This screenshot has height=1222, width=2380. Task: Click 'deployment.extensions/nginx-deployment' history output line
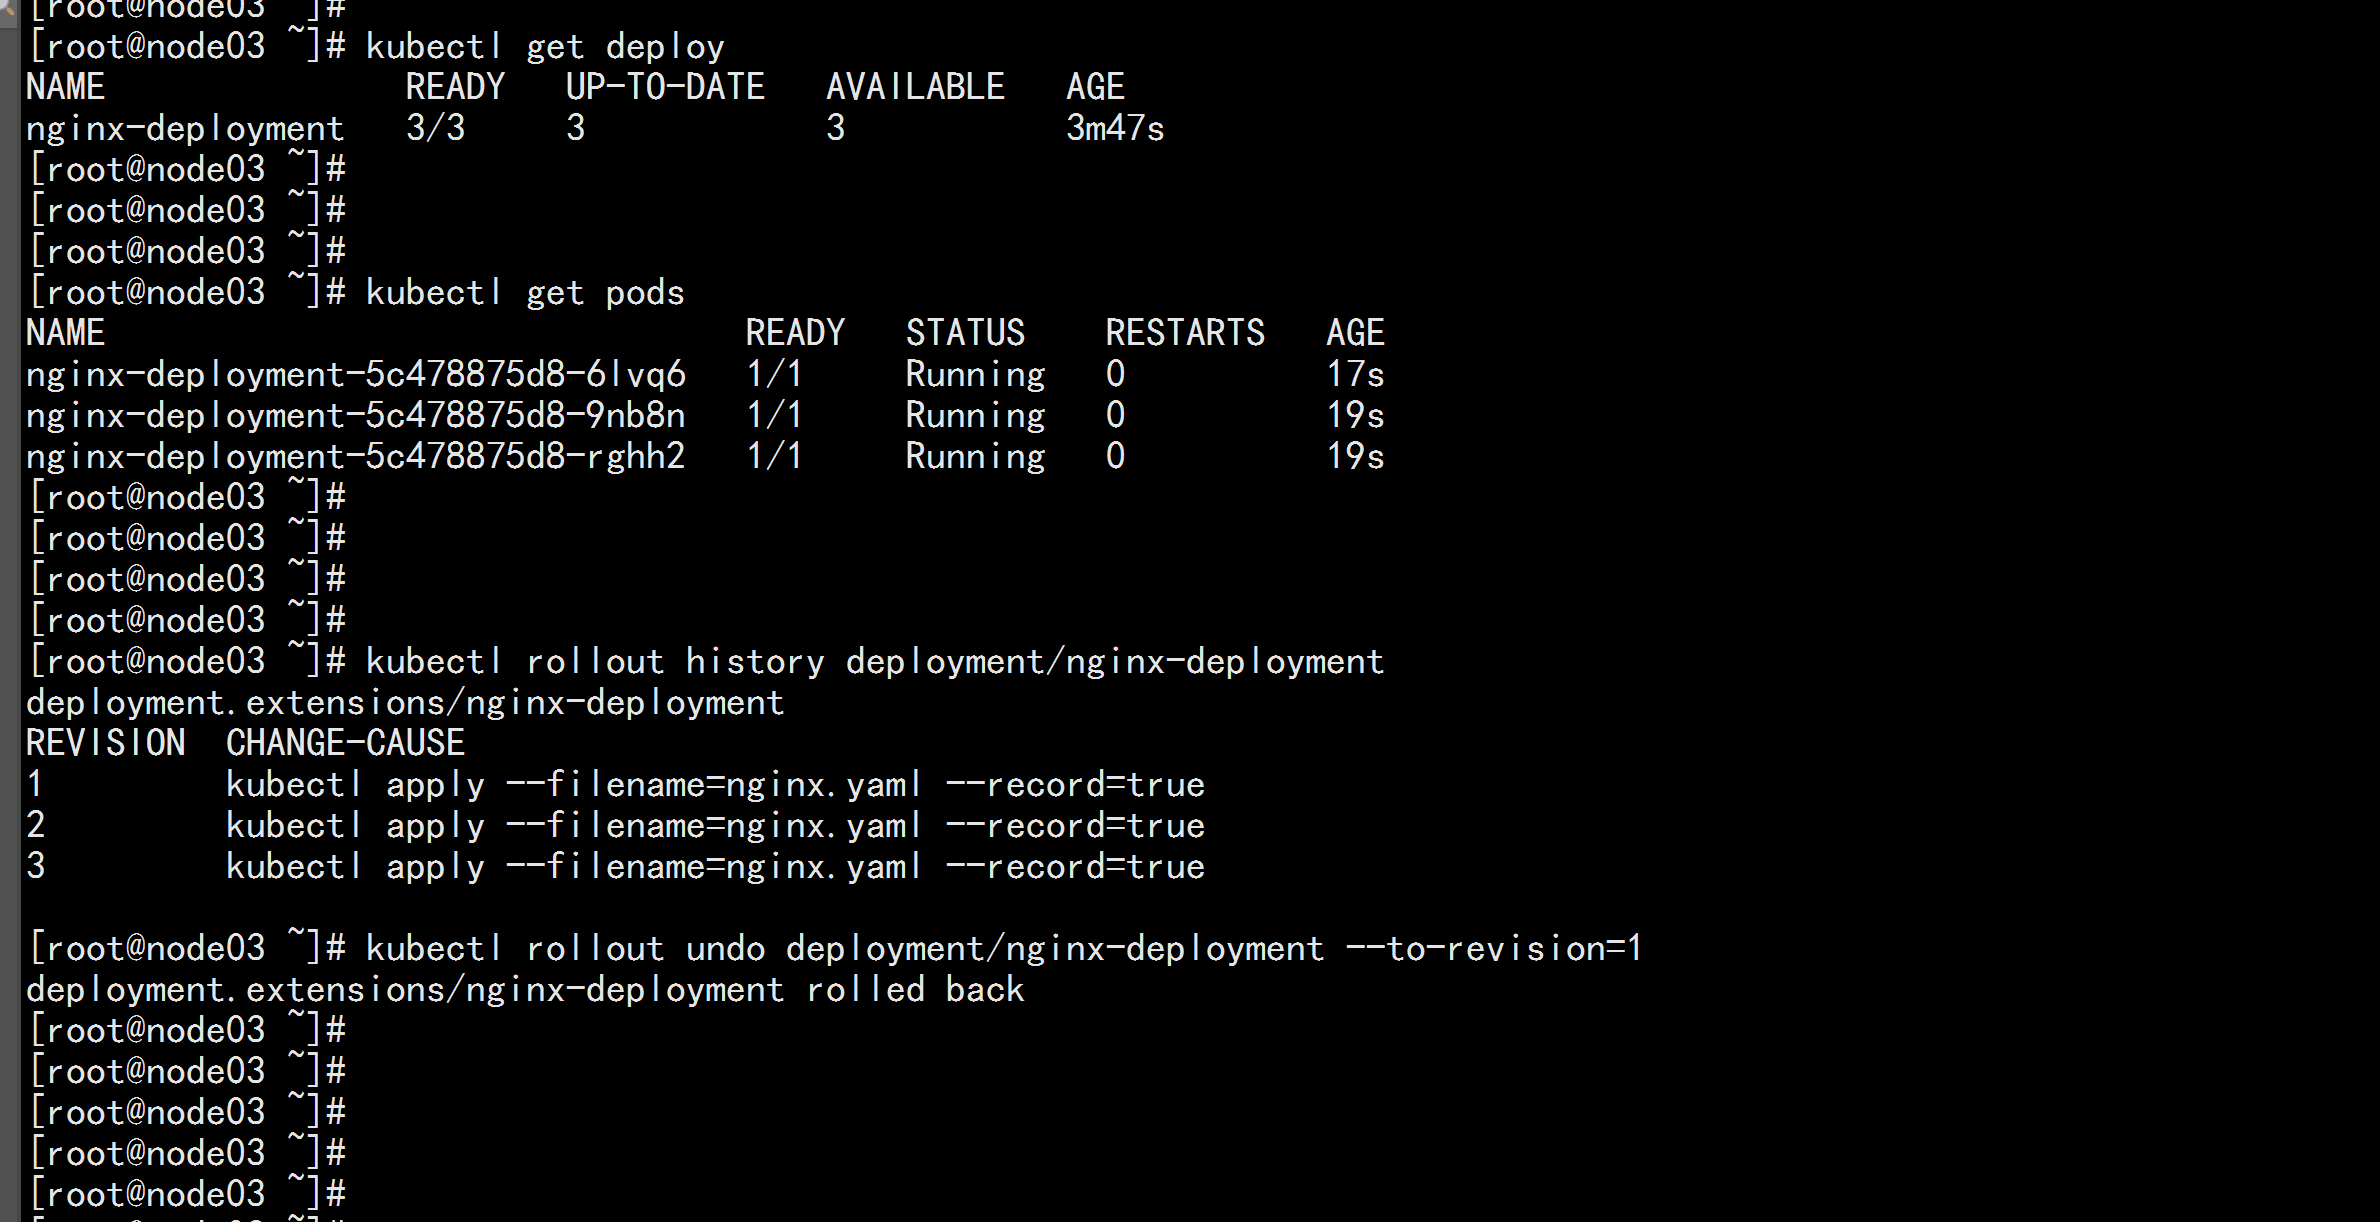pos(405,703)
